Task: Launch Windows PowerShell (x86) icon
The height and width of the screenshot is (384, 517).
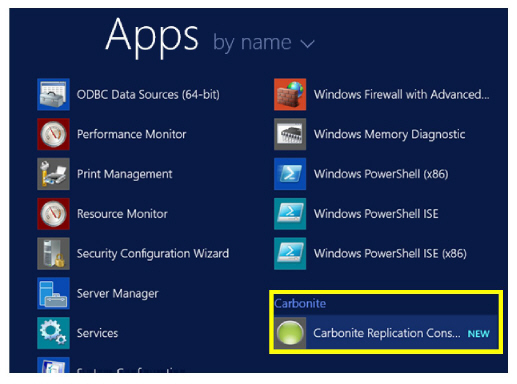Action: click(x=290, y=174)
